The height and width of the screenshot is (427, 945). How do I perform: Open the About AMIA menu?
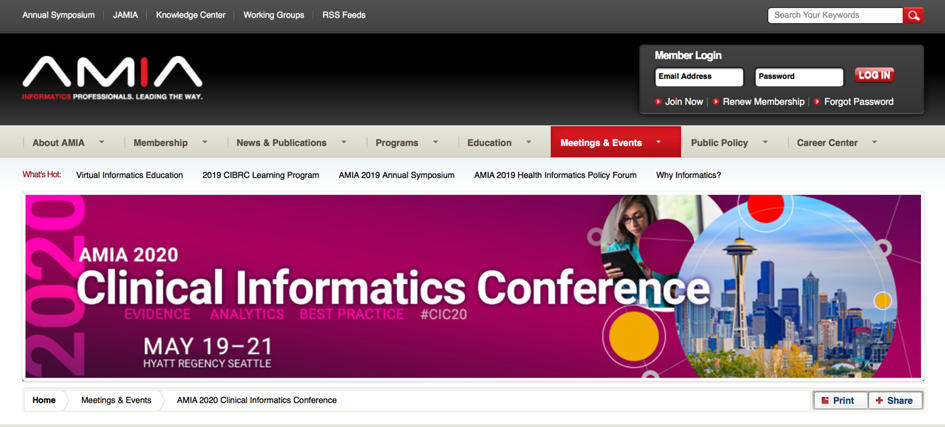tap(58, 143)
